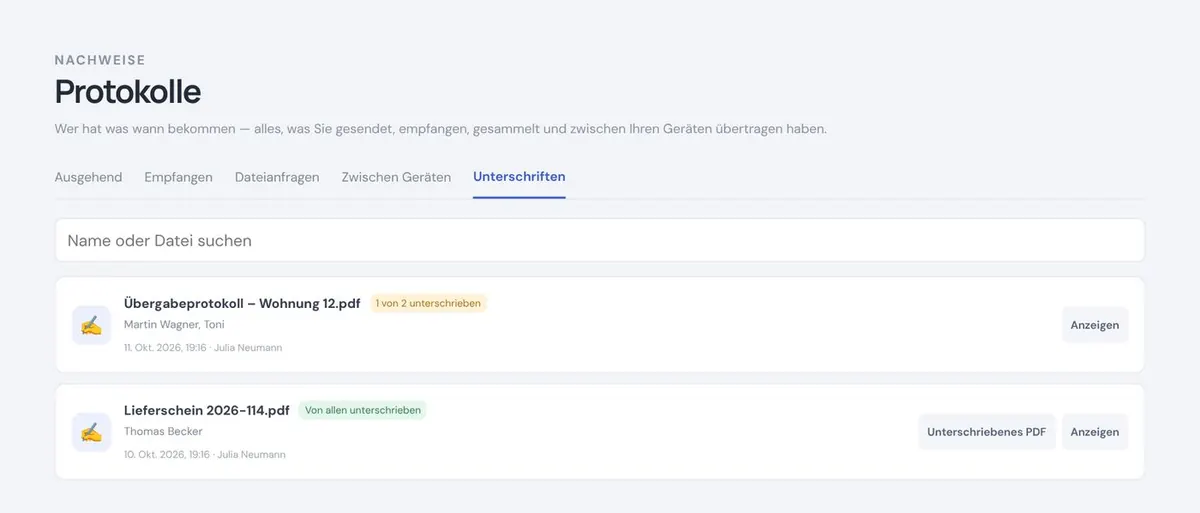Click Anzeigen for Lieferschein 2026-114.pdf
Image resolution: width=1200 pixels, height=513 pixels.
(x=1095, y=432)
